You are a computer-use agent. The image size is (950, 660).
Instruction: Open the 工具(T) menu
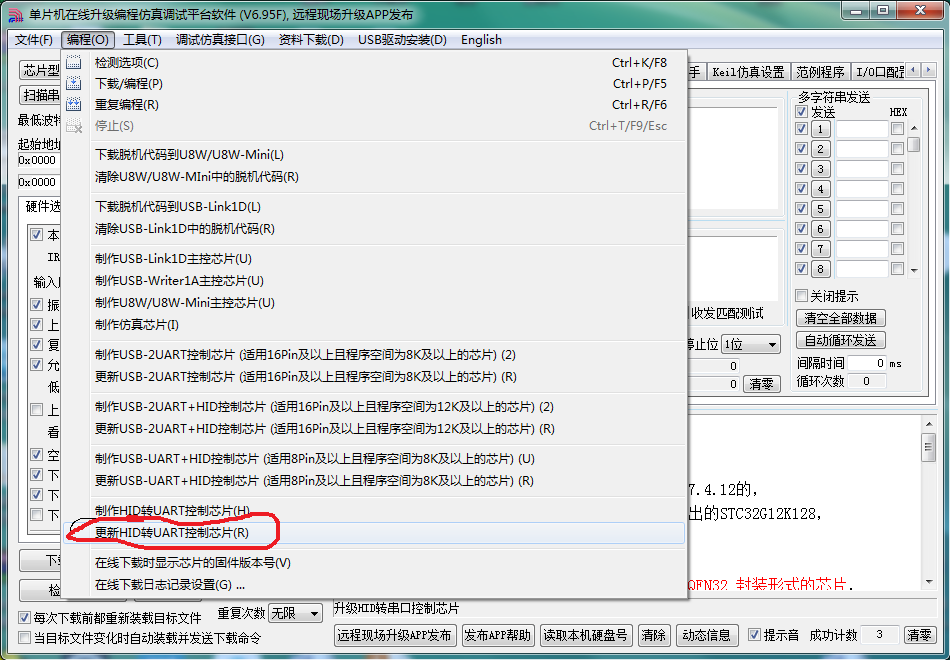(x=142, y=40)
